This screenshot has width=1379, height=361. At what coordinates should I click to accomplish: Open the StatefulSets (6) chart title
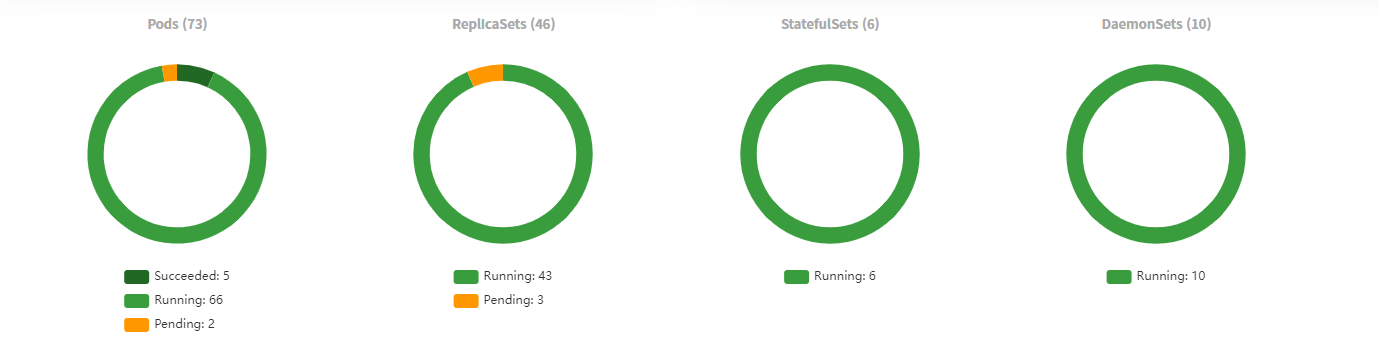click(830, 24)
